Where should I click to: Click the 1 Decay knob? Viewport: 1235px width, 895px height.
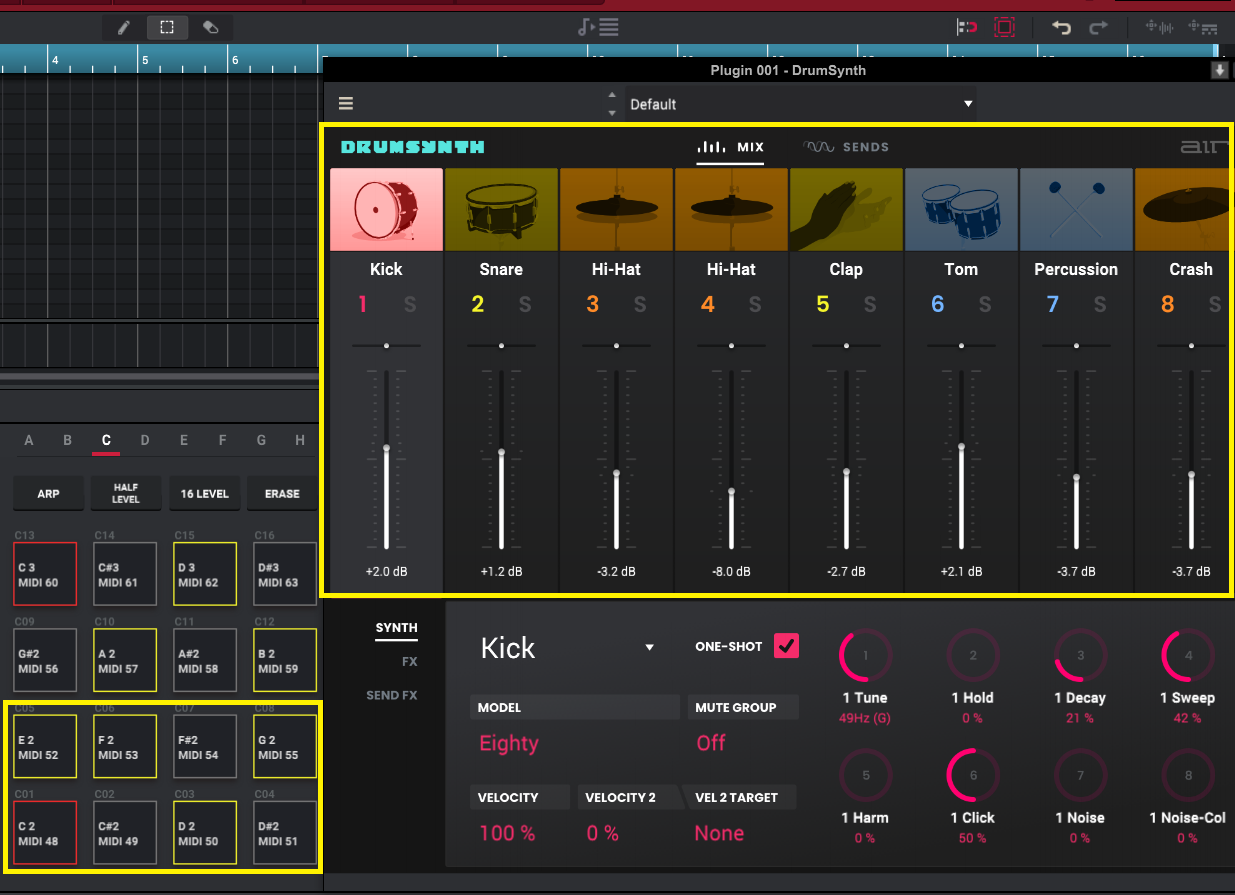(1080, 656)
